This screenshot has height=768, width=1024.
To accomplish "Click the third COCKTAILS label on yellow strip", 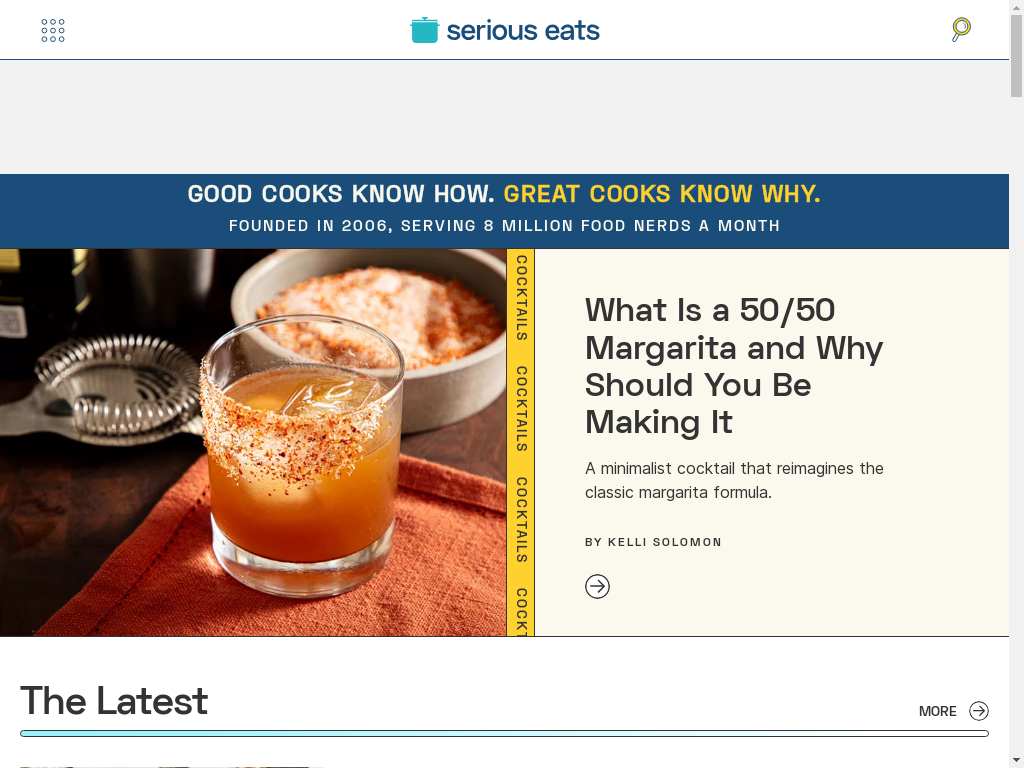I will [x=521, y=520].
